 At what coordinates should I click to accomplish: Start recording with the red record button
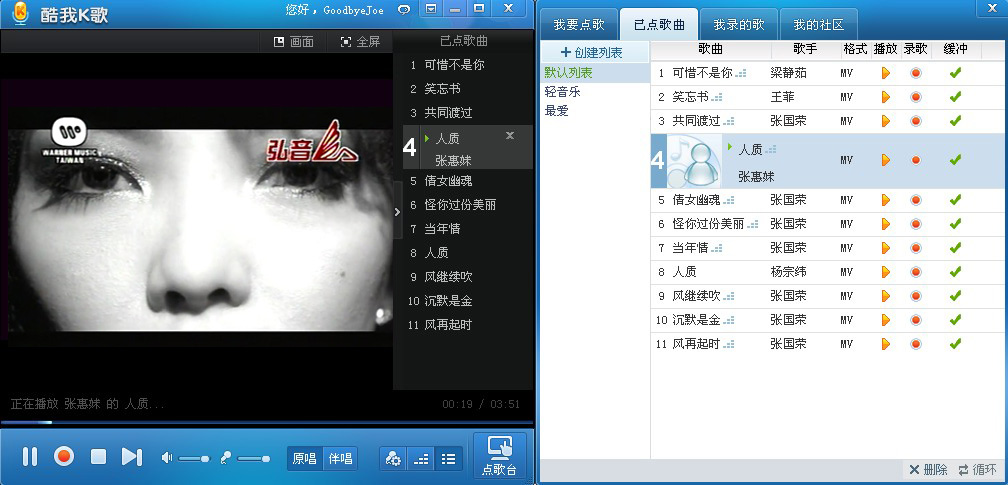pyautogui.click(x=64, y=457)
